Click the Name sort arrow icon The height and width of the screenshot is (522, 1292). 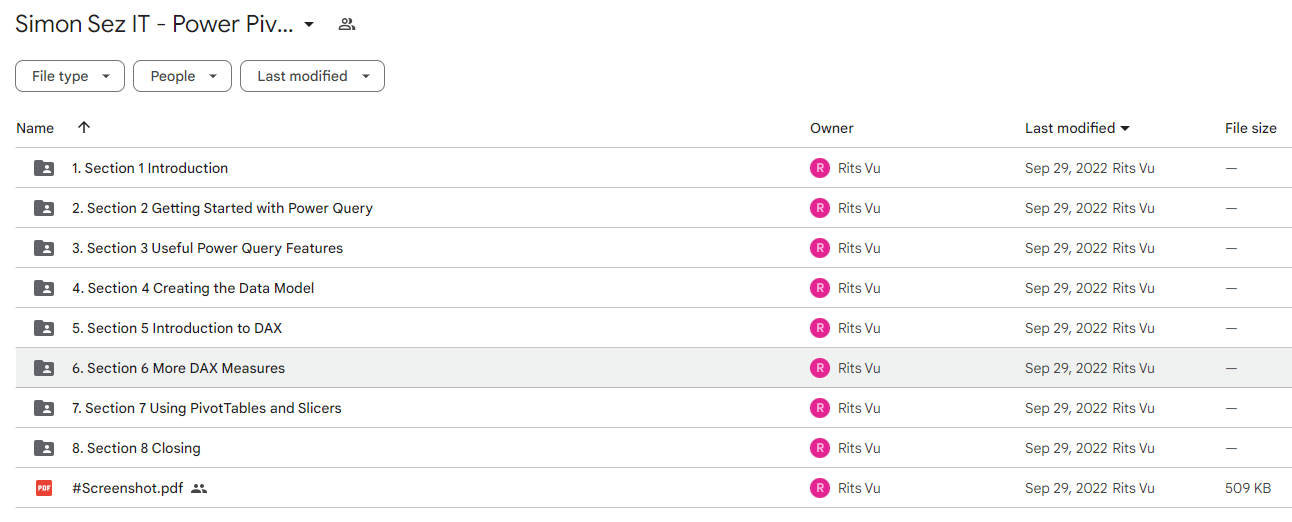(84, 127)
